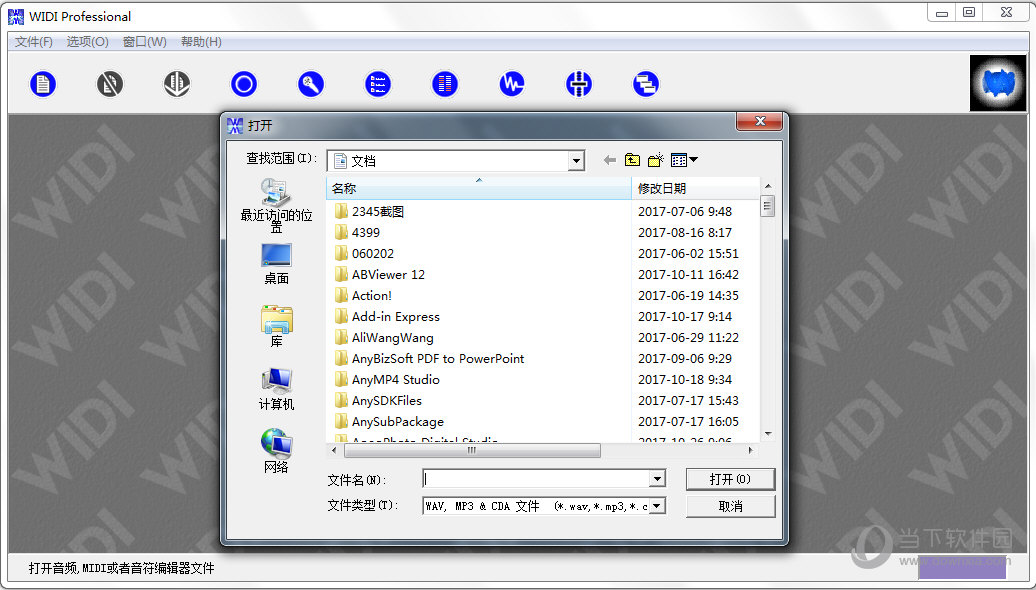Click the blue piano-roll columns toolbar icon
The height and width of the screenshot is (590, 1036).
click(445, 84)
